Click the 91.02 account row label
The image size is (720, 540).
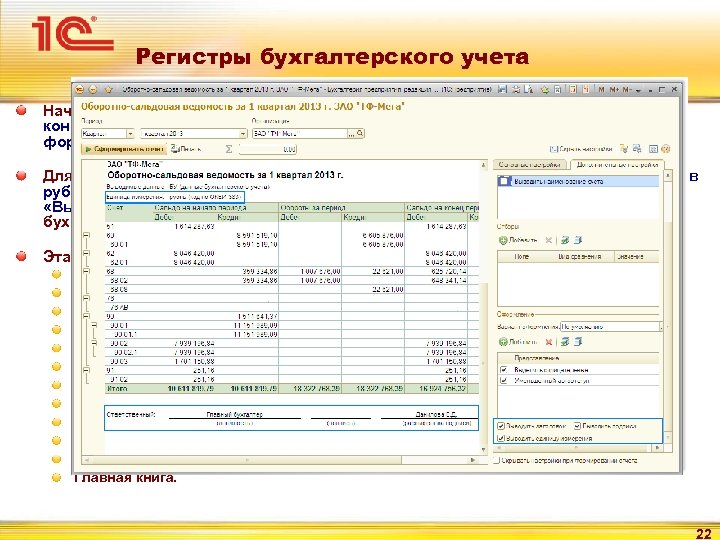118,379
